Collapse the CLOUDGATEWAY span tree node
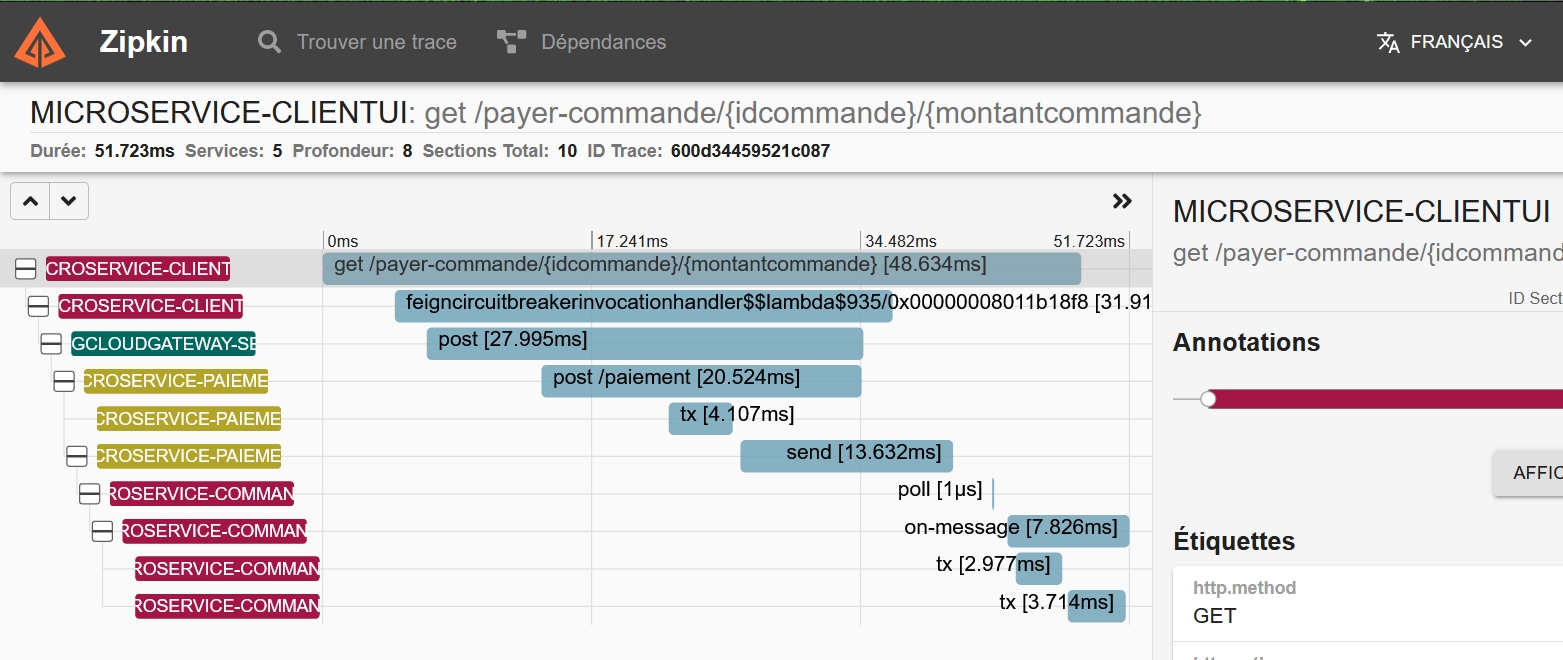The height and width of the screenshot is (660, 1563). click(51, 344)
